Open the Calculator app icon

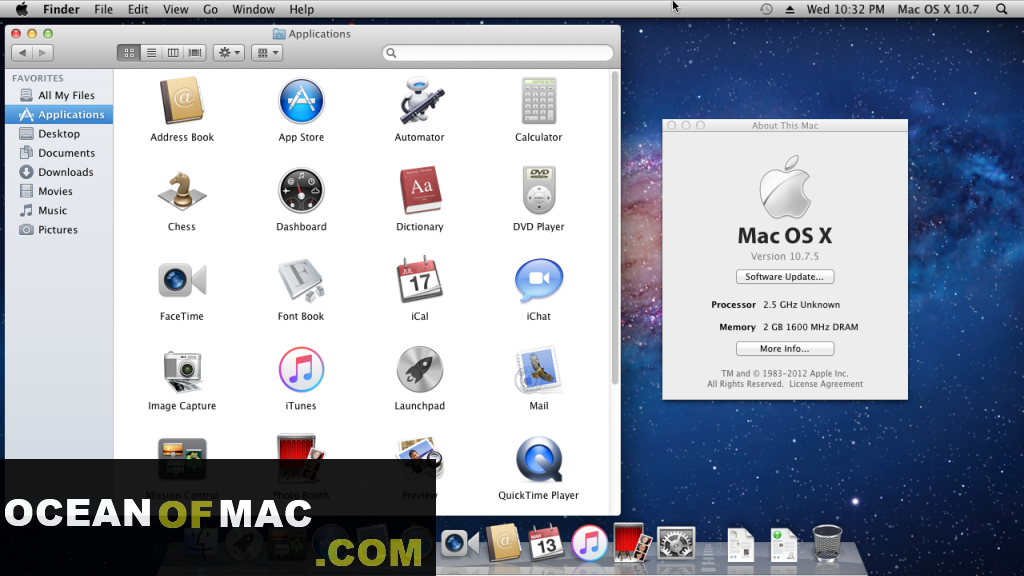tap(539, 101)
